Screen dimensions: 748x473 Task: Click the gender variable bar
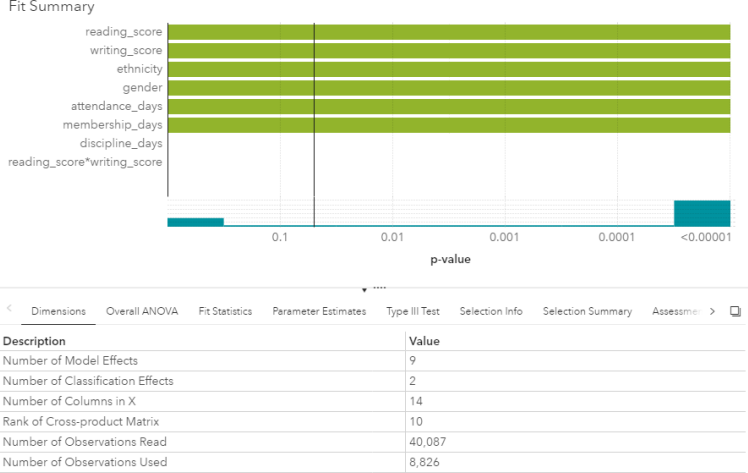(448, 88)
